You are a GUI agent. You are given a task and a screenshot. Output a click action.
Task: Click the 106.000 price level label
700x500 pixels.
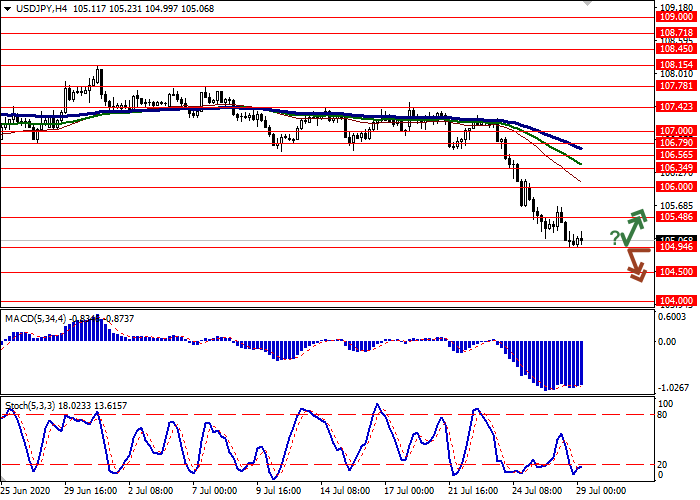[x=675, y=187]
